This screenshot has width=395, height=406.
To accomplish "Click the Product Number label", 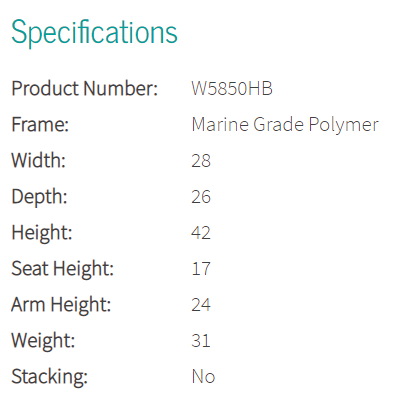I will [85, 89].
